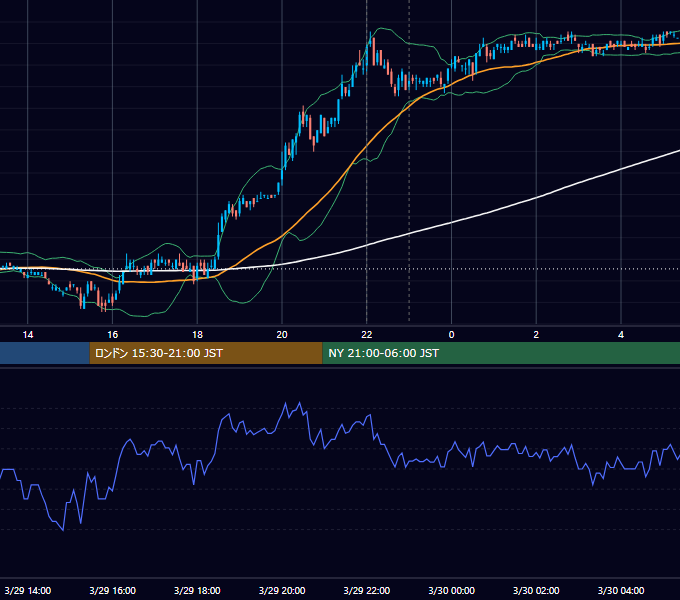680x600 pixels.
Task: Click the ロンドン 15:30-21:00 JST session bar
Action: tap(206, 353)
